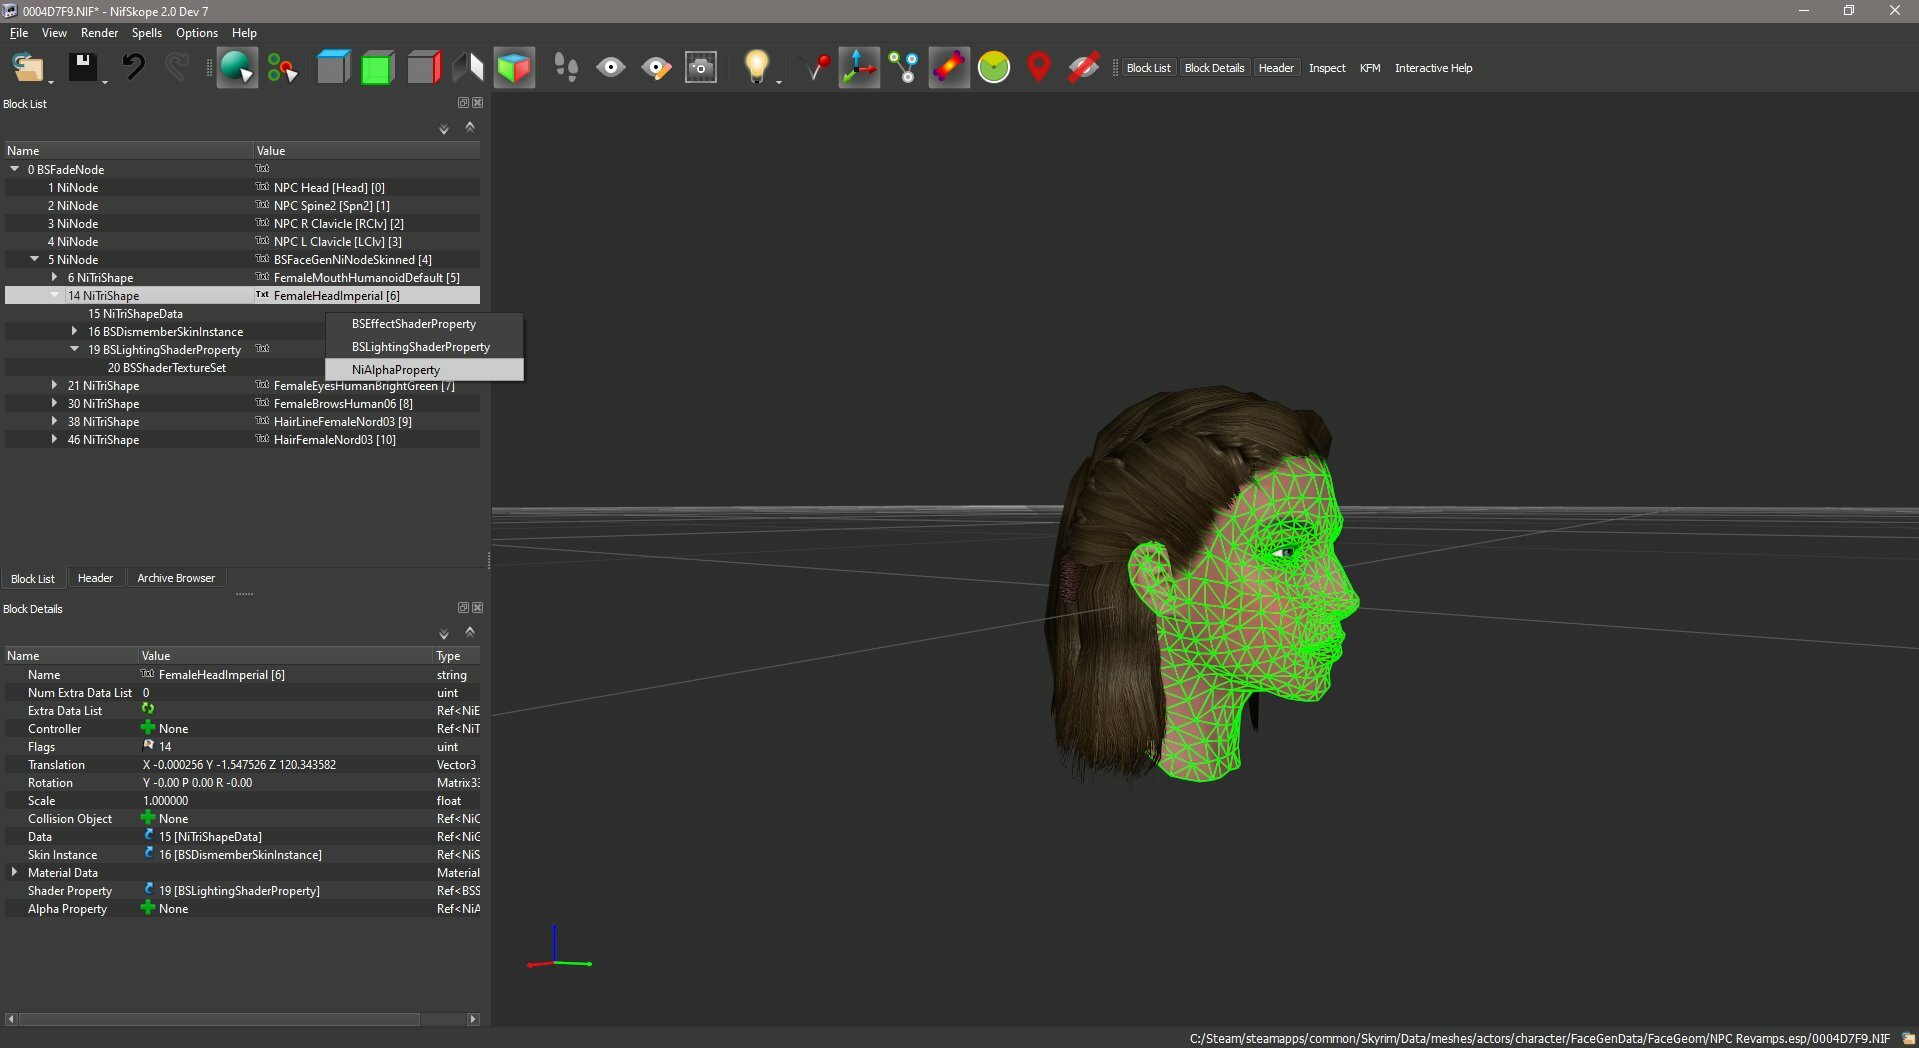Open the lighting bulb dropdown arrow
The width and height of the screenshot is (1919, 1048).
click(x=779, y=82)
